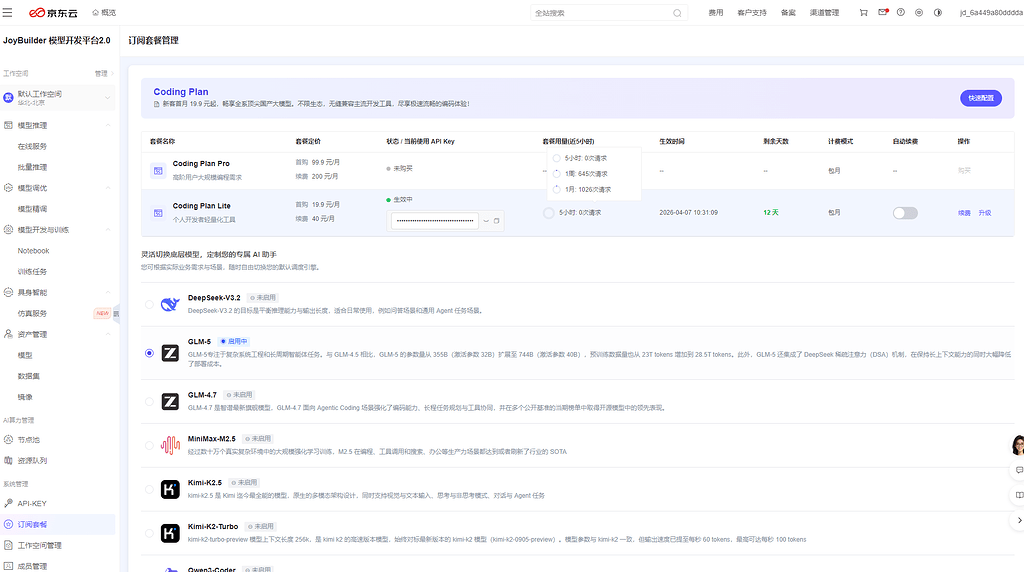
Task: Open the 渠道管理 menu
Action: pyautogui.click(x=824, y=12)
